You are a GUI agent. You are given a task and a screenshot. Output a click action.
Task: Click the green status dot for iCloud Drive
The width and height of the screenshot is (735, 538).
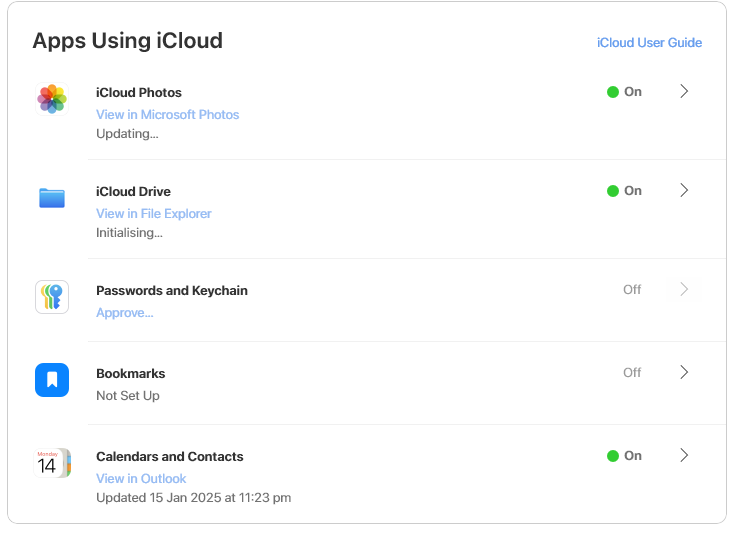click(x=613, y=191)
